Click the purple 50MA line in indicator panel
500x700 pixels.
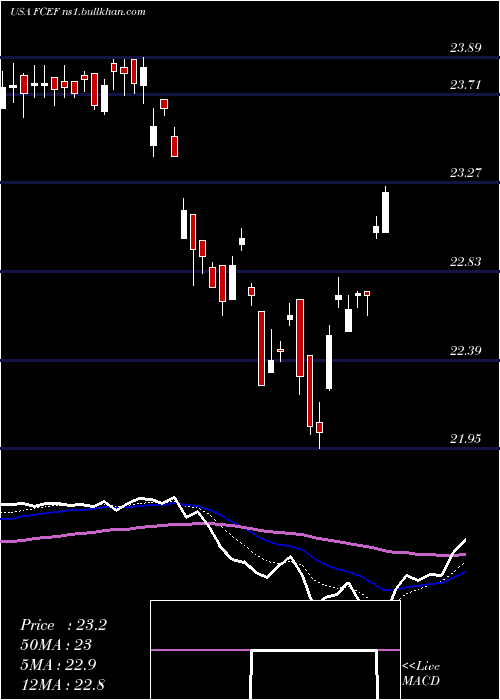coord(232,538)
